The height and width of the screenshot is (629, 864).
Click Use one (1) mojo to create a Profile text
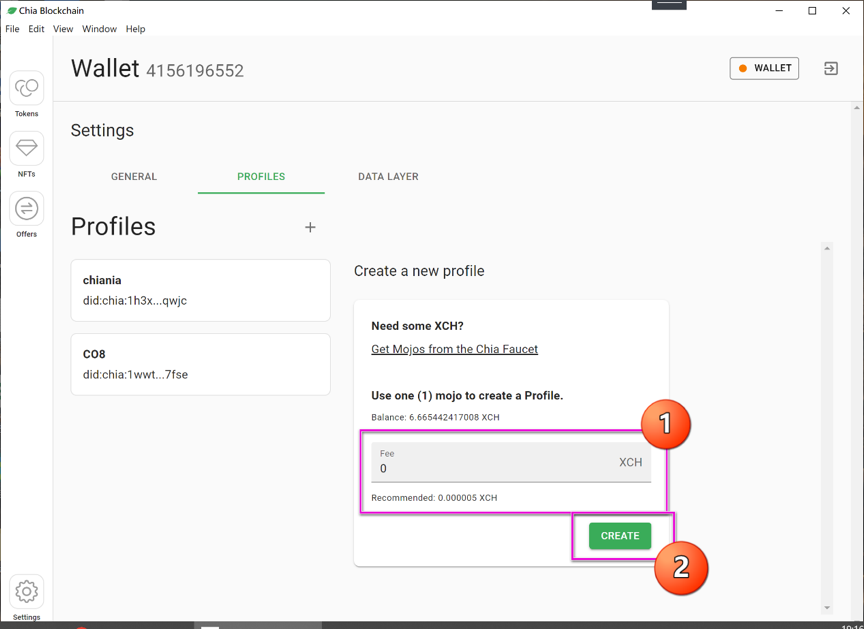pyautogui.click(x=467, y=395)
